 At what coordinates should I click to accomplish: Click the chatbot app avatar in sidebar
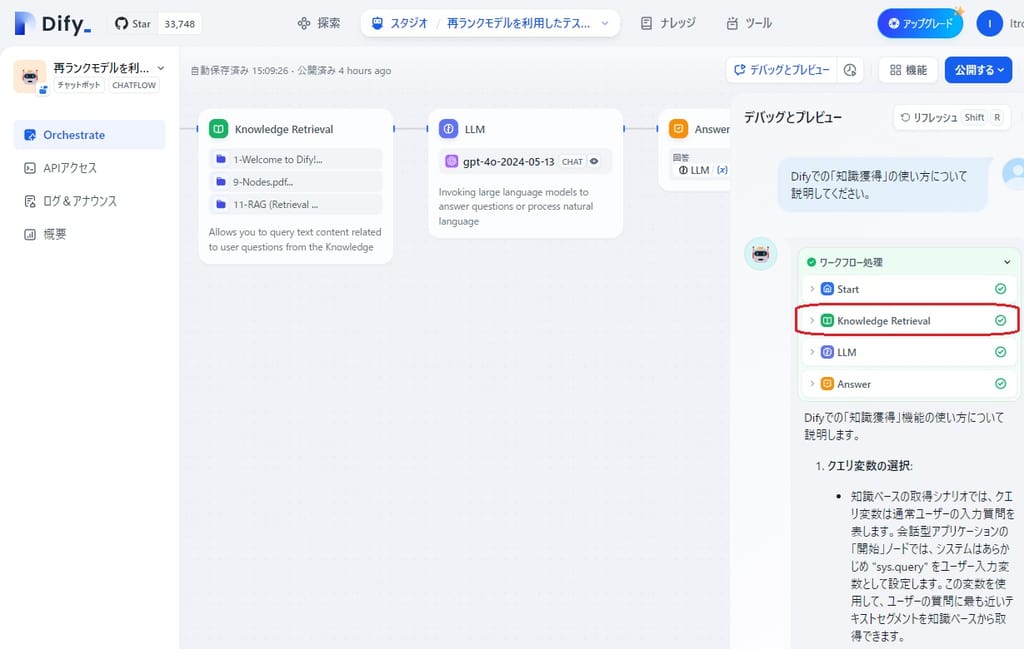[29, 76]
